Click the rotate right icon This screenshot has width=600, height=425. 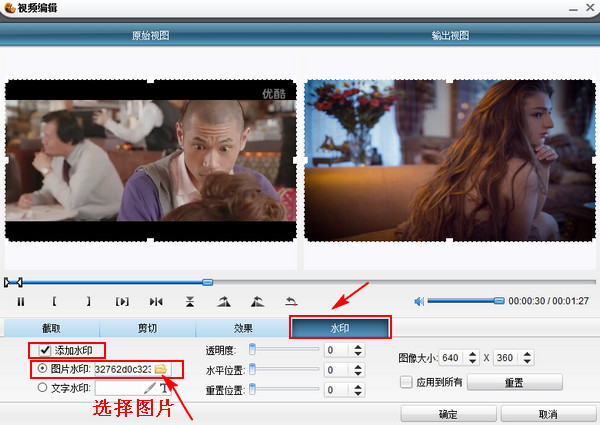[224, 302]
